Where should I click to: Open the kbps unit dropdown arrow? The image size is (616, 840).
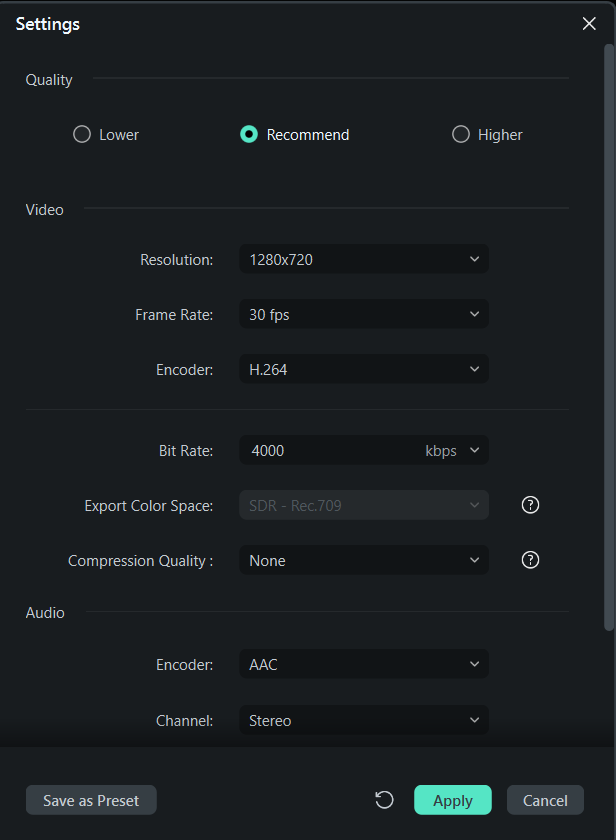474,450
